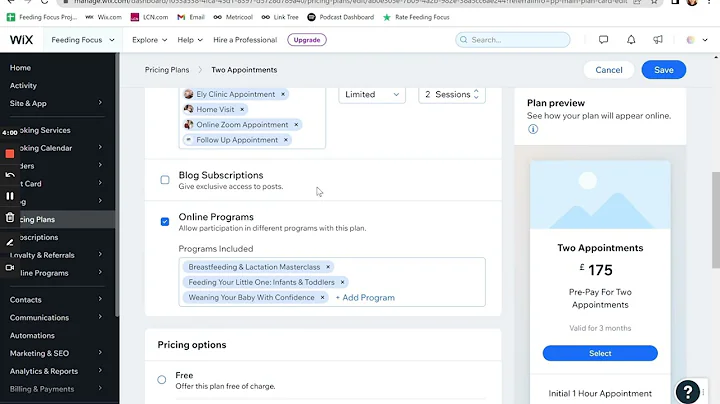Open the Email bookmark
720x404 pixels.
(x=191, y=17)
